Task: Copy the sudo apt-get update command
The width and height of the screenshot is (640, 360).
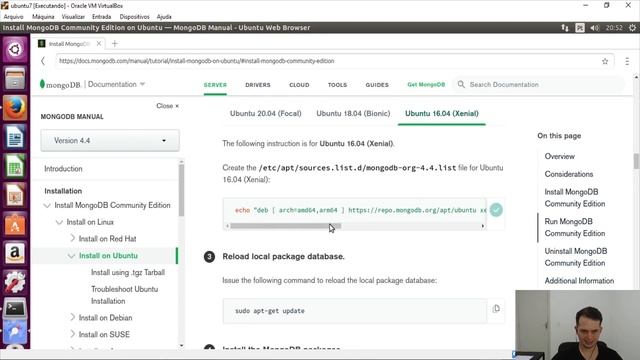Action: (496, 309)
